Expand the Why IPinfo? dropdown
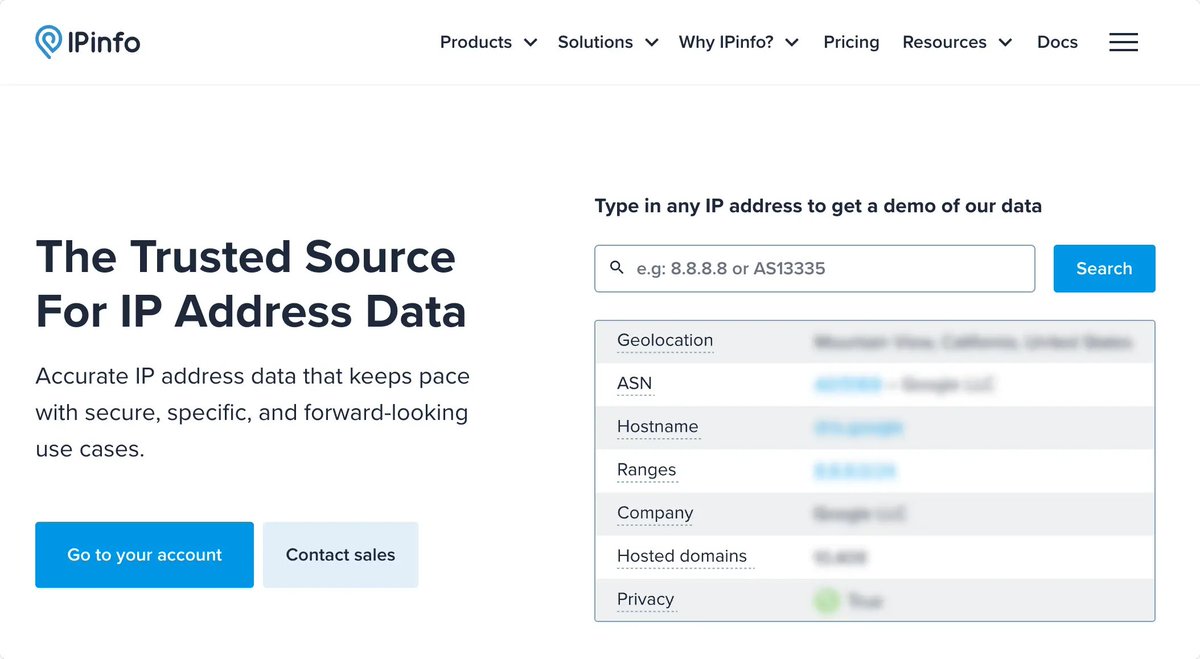The width and height of the screenshot is (1200, 659). pos(739,42)
